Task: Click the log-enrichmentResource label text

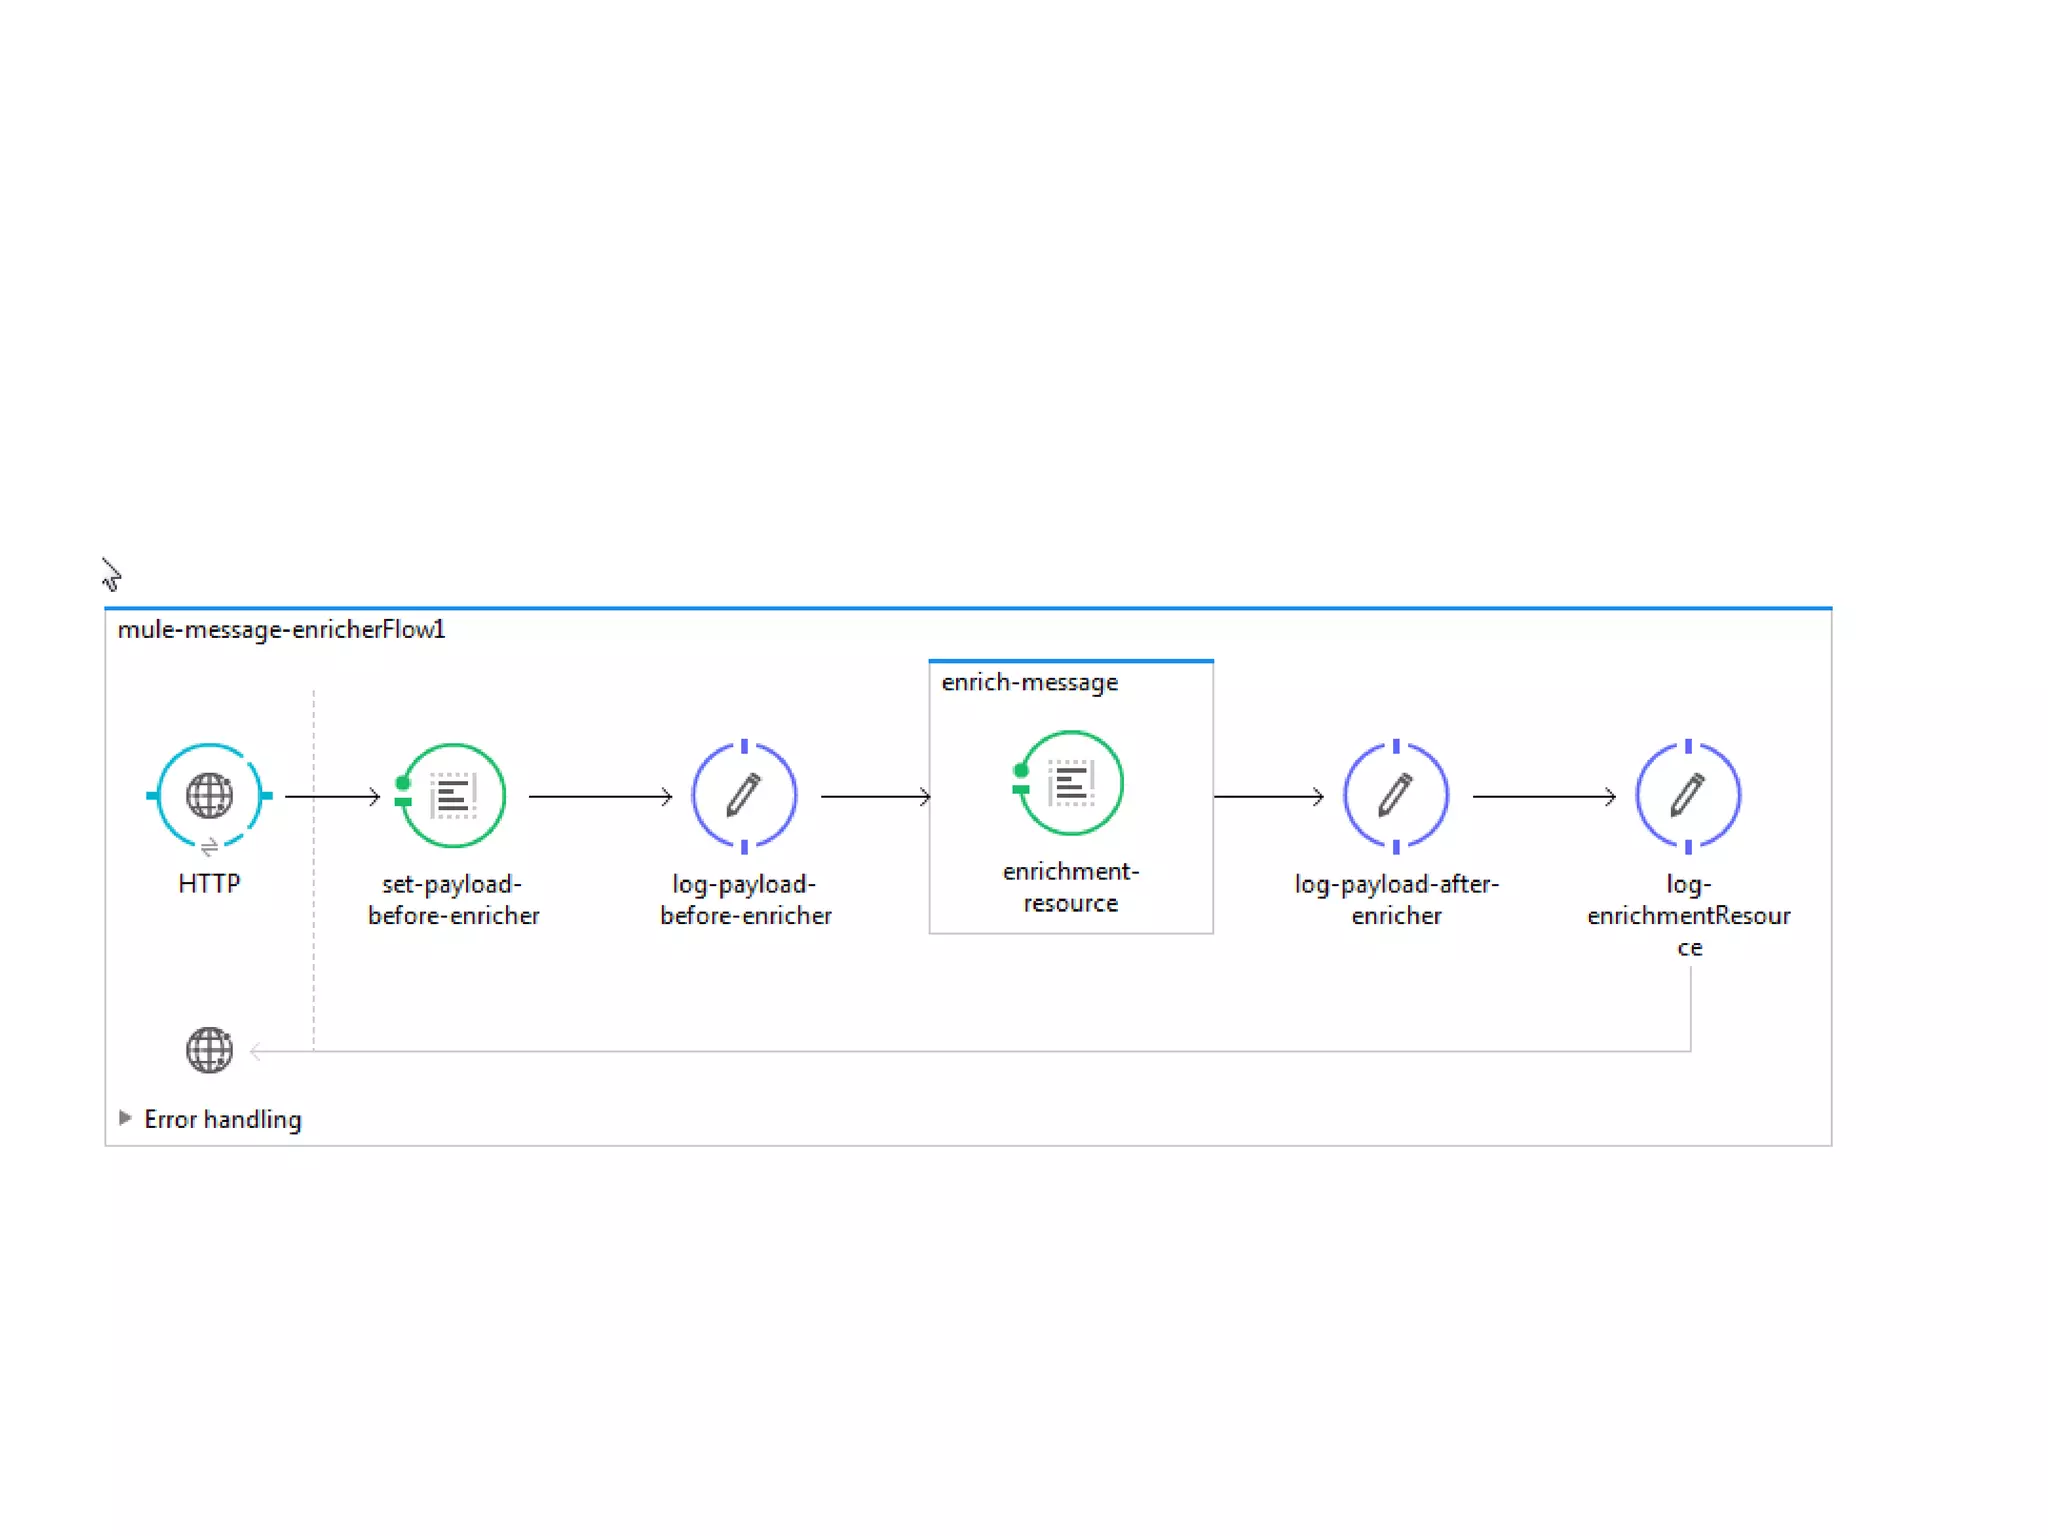Action: coord(1688,915)
